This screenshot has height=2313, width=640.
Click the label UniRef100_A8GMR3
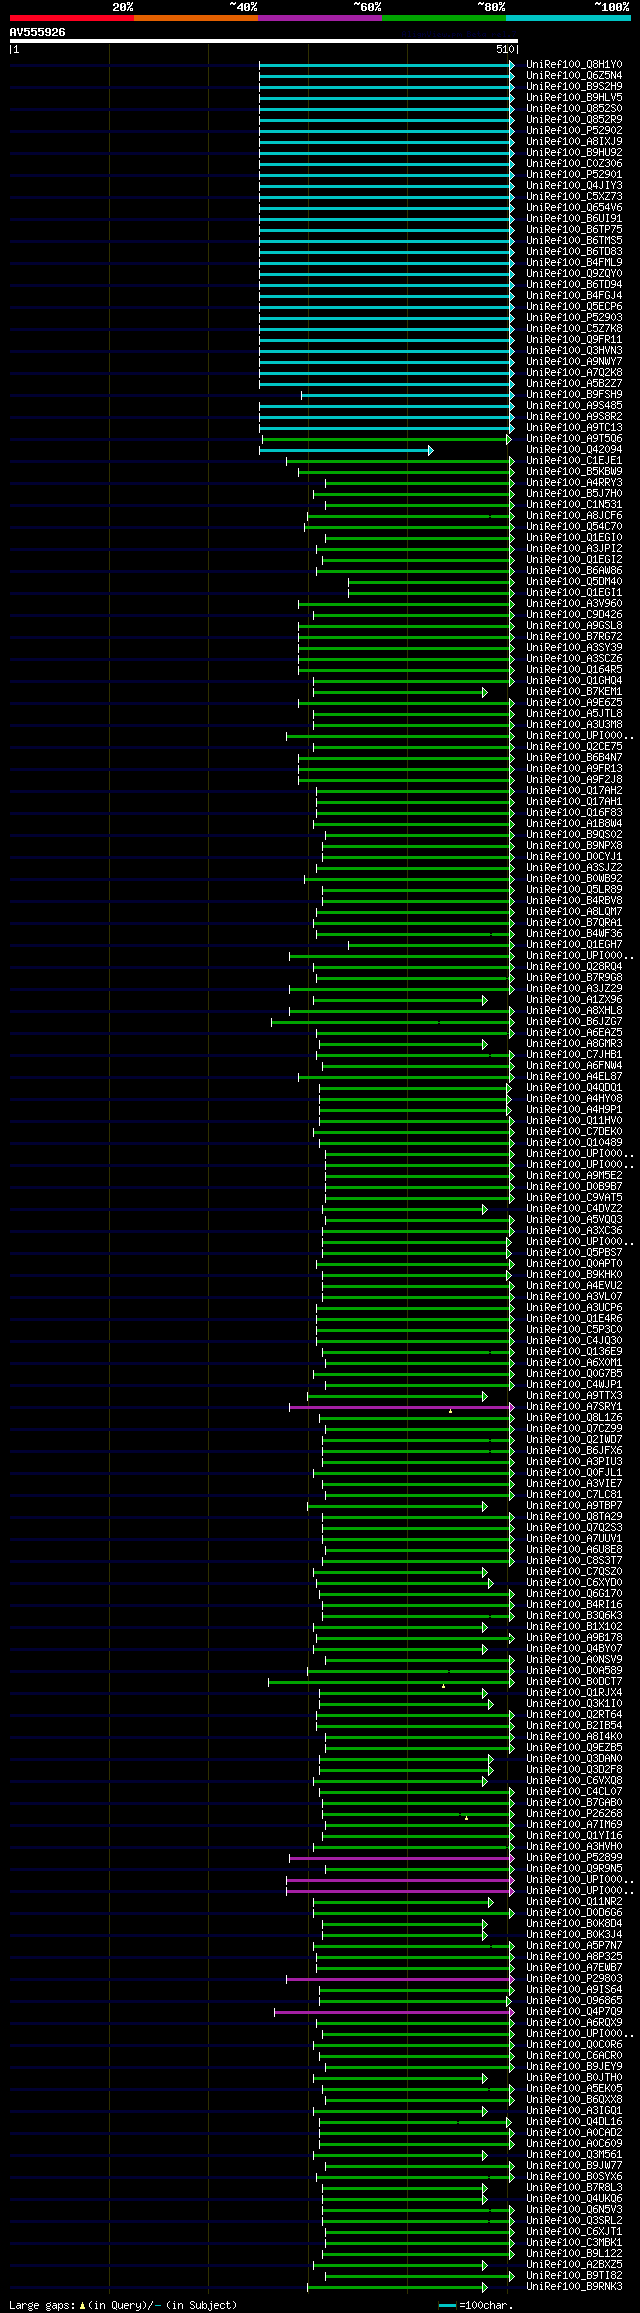click(x=574, y=1044)
